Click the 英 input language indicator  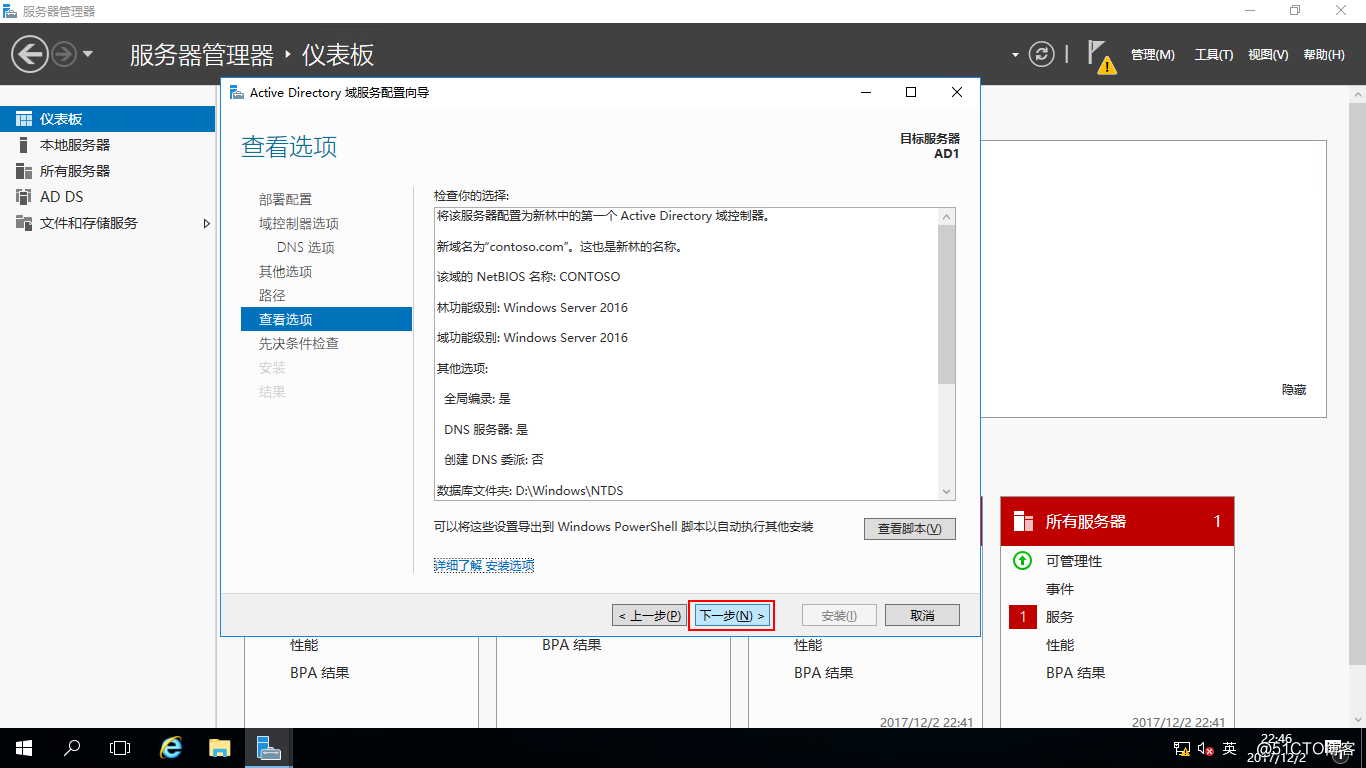click(x=1230, y=748)
